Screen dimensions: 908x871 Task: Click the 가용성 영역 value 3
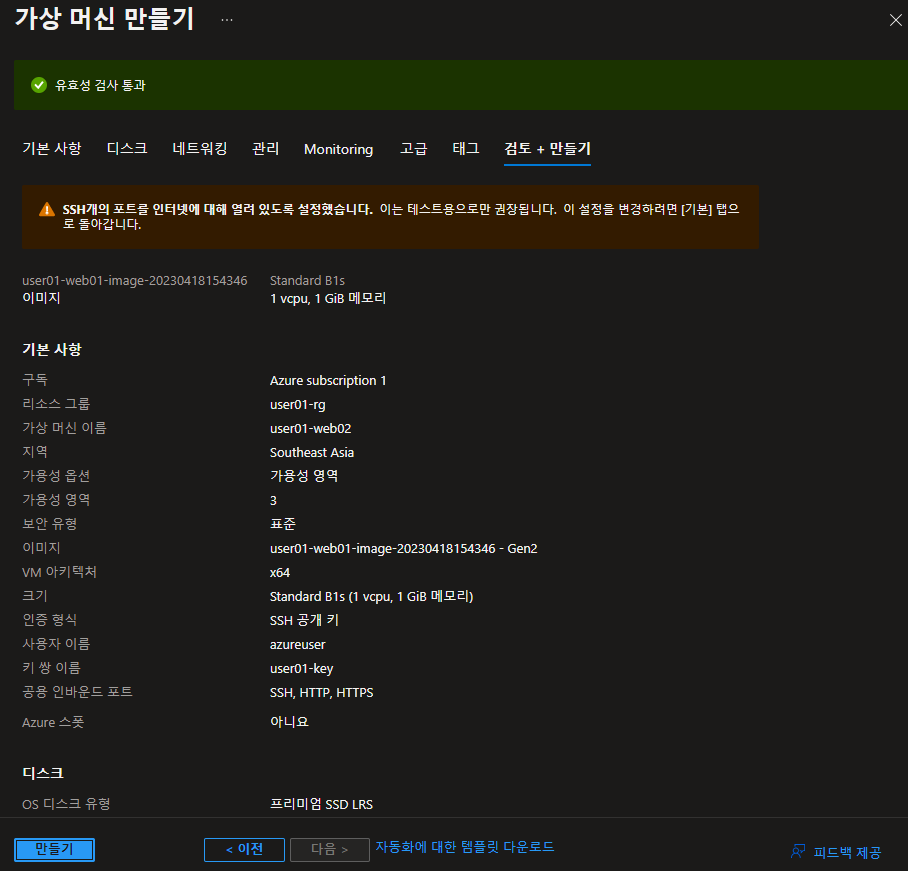point(273,500)
